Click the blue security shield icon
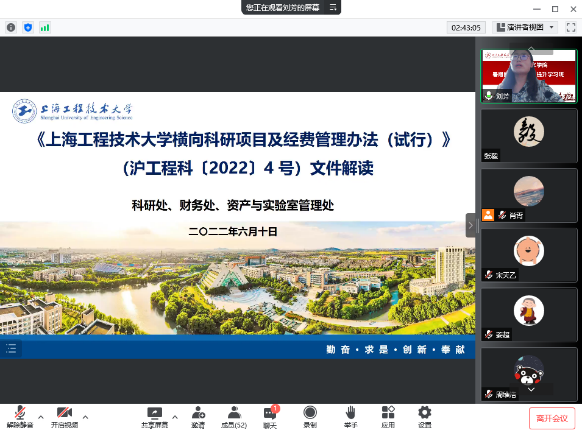The height and width of the screenshot is (433, 582). 28,27
